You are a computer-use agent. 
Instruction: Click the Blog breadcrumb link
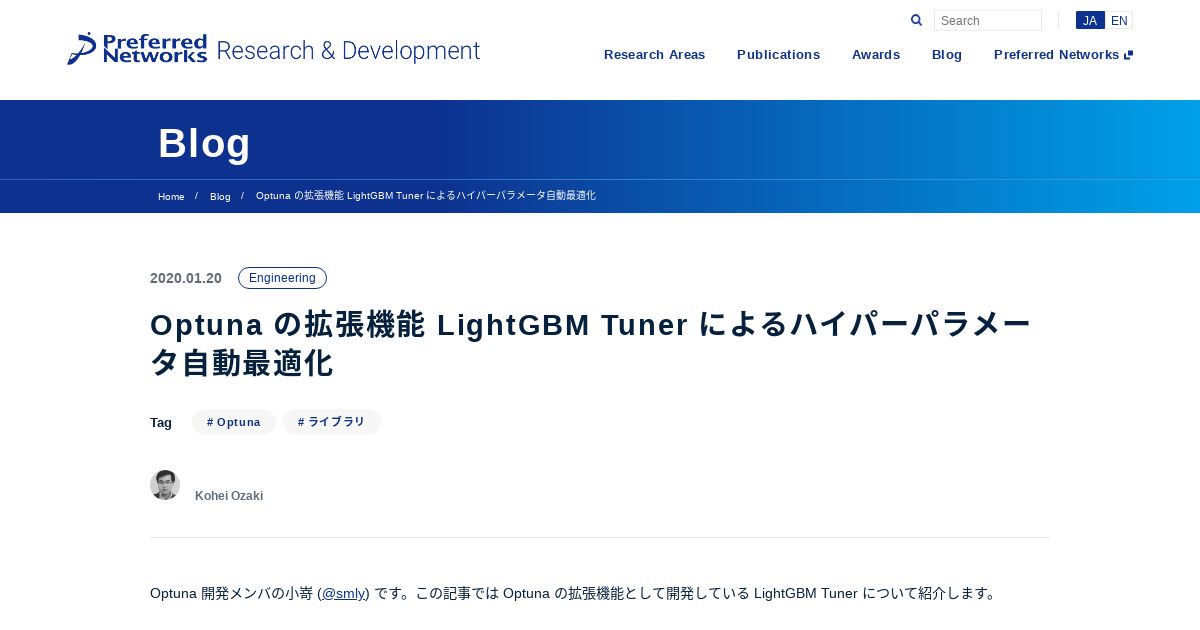[x=220, y=196]
